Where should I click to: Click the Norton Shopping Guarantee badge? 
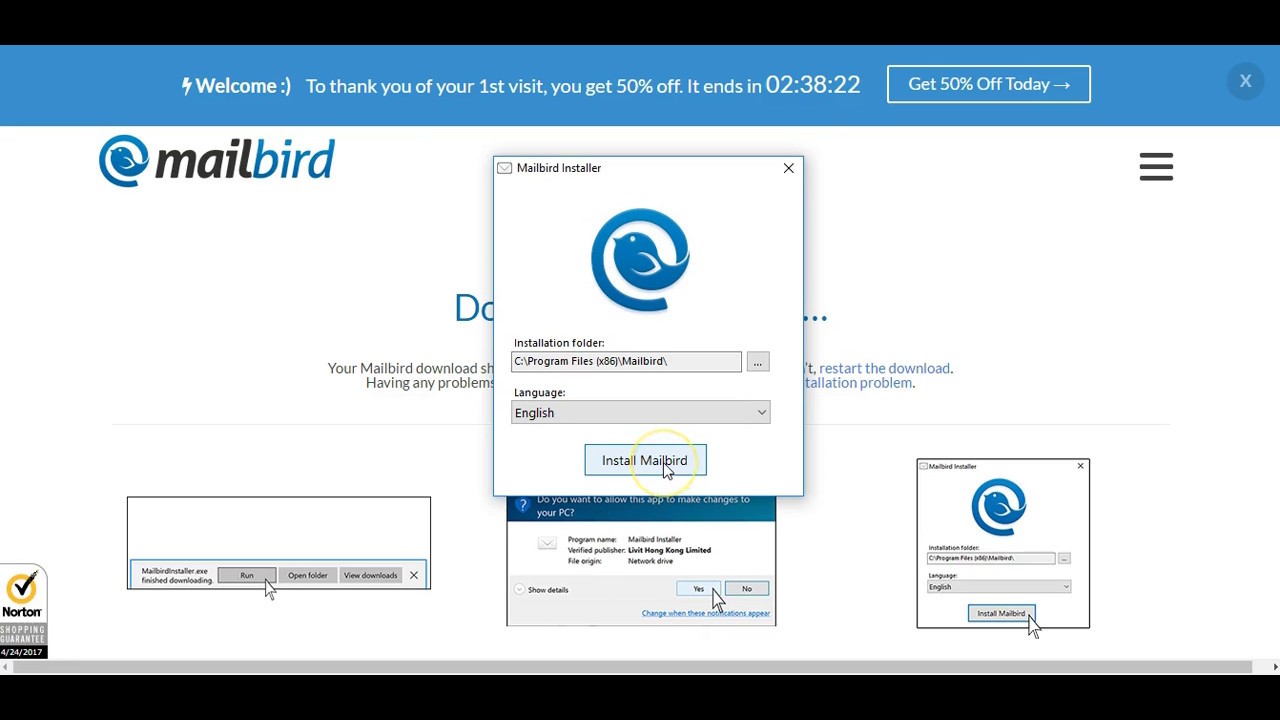point(23,612)
